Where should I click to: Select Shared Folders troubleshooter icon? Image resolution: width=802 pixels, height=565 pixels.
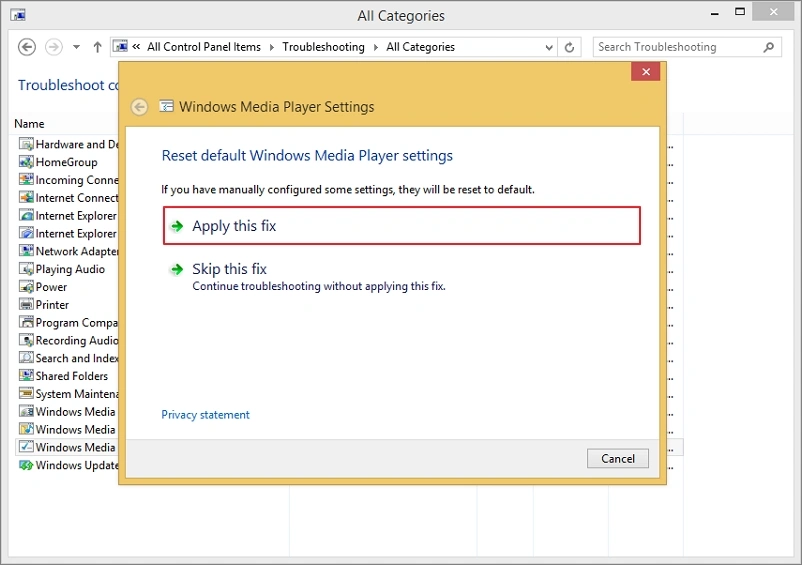coord(26,376)
